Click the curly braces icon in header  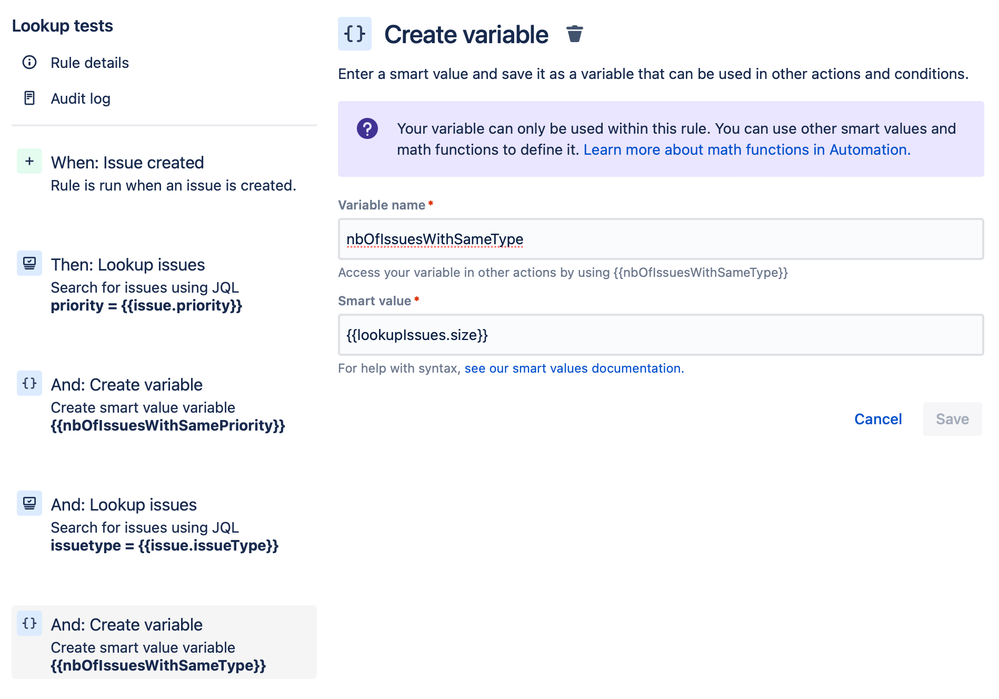[354, 34]
